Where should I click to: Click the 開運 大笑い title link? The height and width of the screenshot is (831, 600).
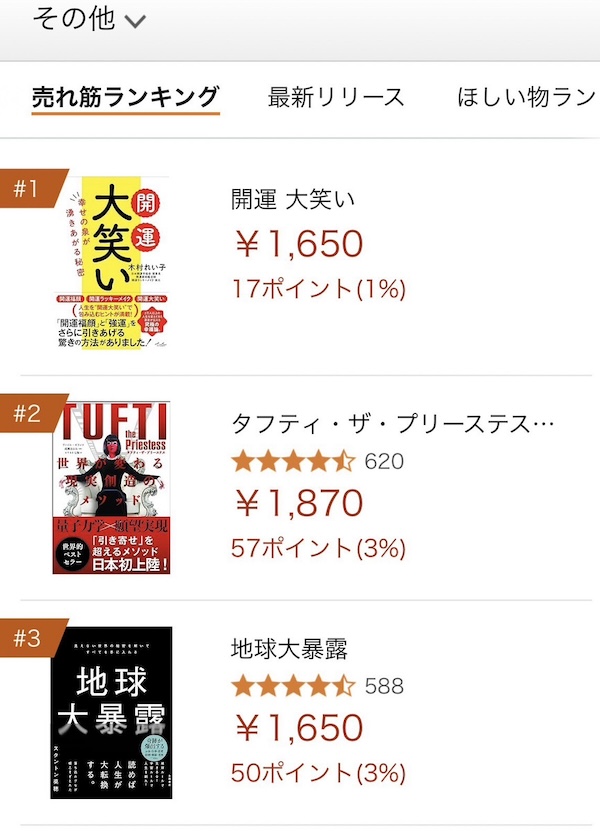click(292, 199)
